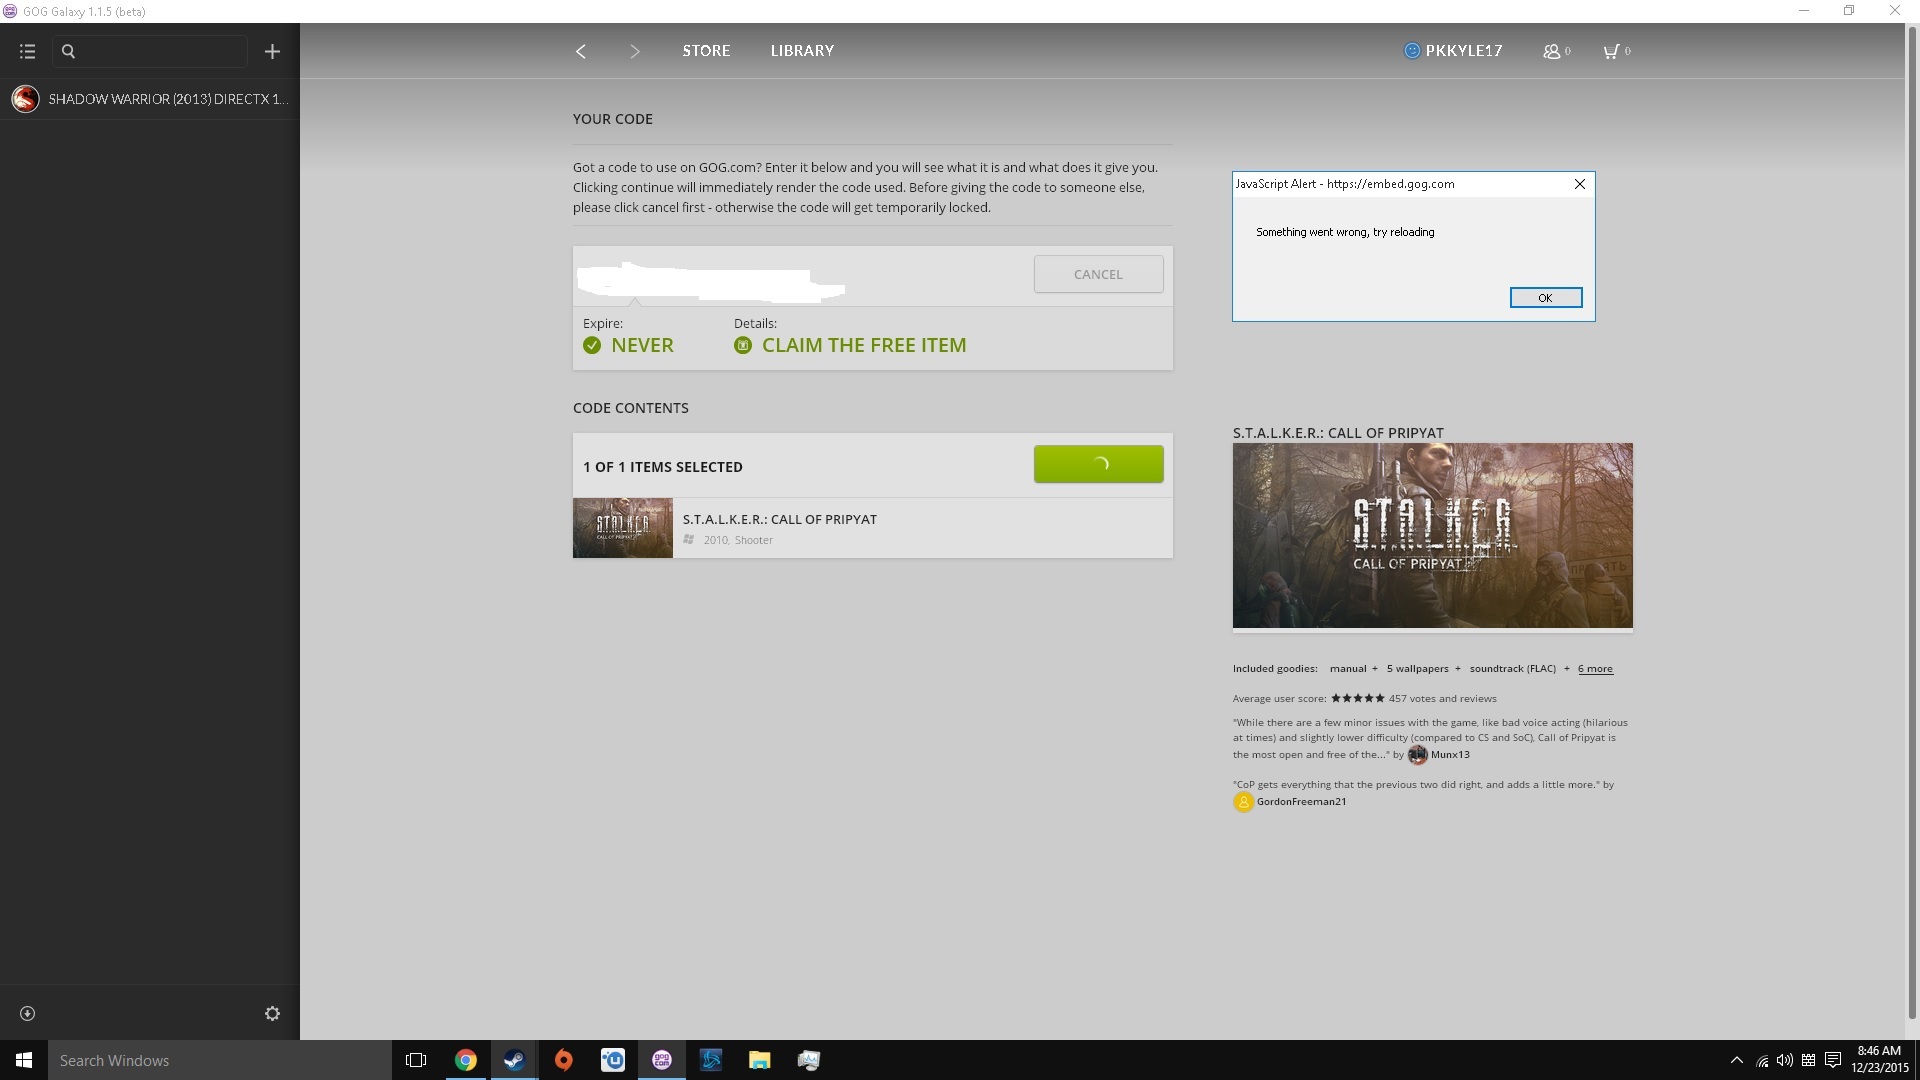Viewport: 1920px width, 1080px height.
Task: Click Munx13 avatar icon
Action: (x=1417, y=754)
